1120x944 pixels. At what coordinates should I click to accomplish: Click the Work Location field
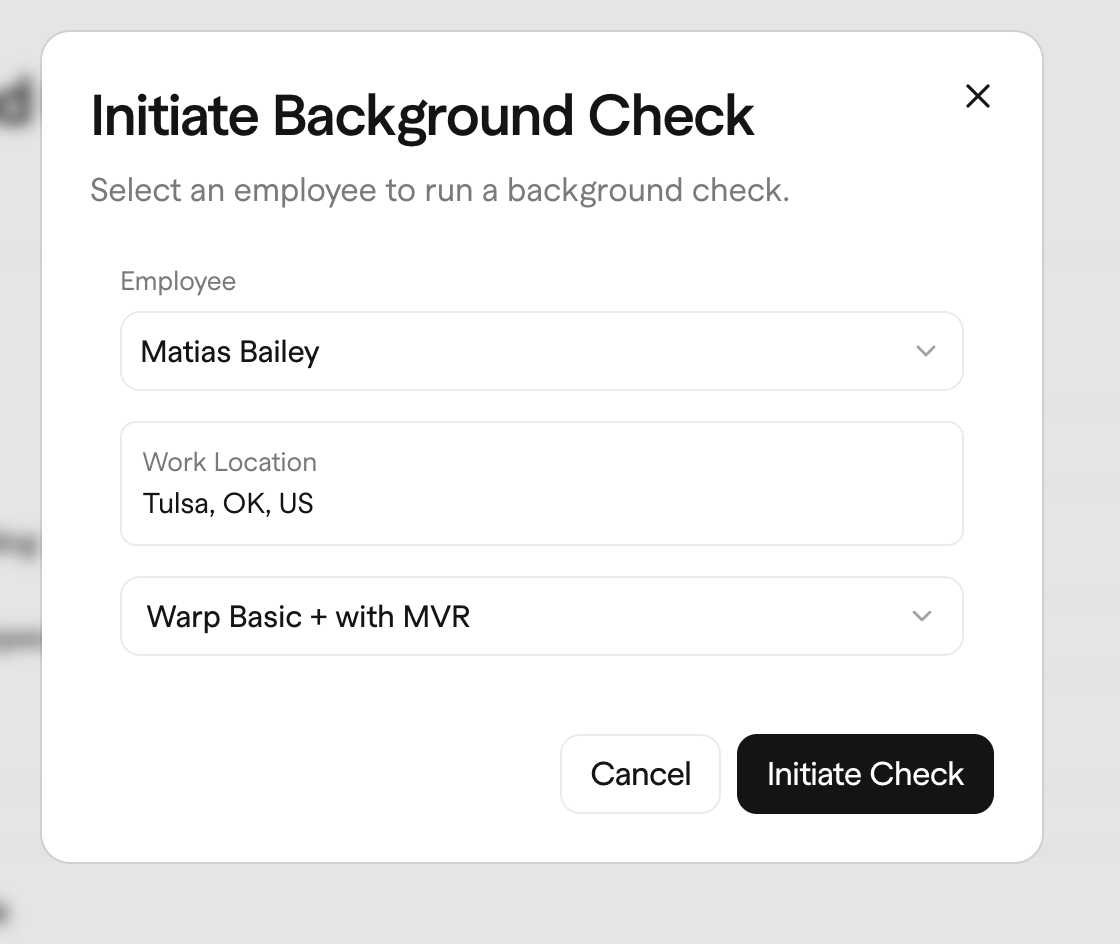(x=541, y=483)
